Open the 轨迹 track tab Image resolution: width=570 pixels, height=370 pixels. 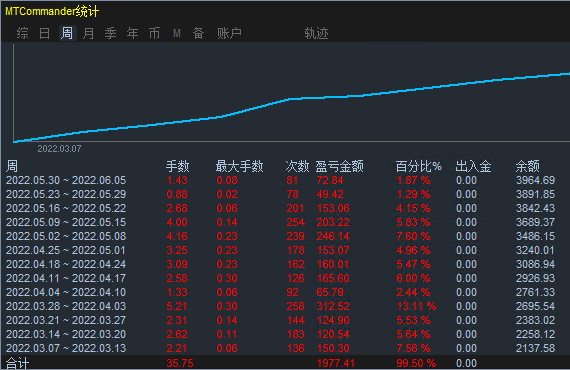click(316, 33)
